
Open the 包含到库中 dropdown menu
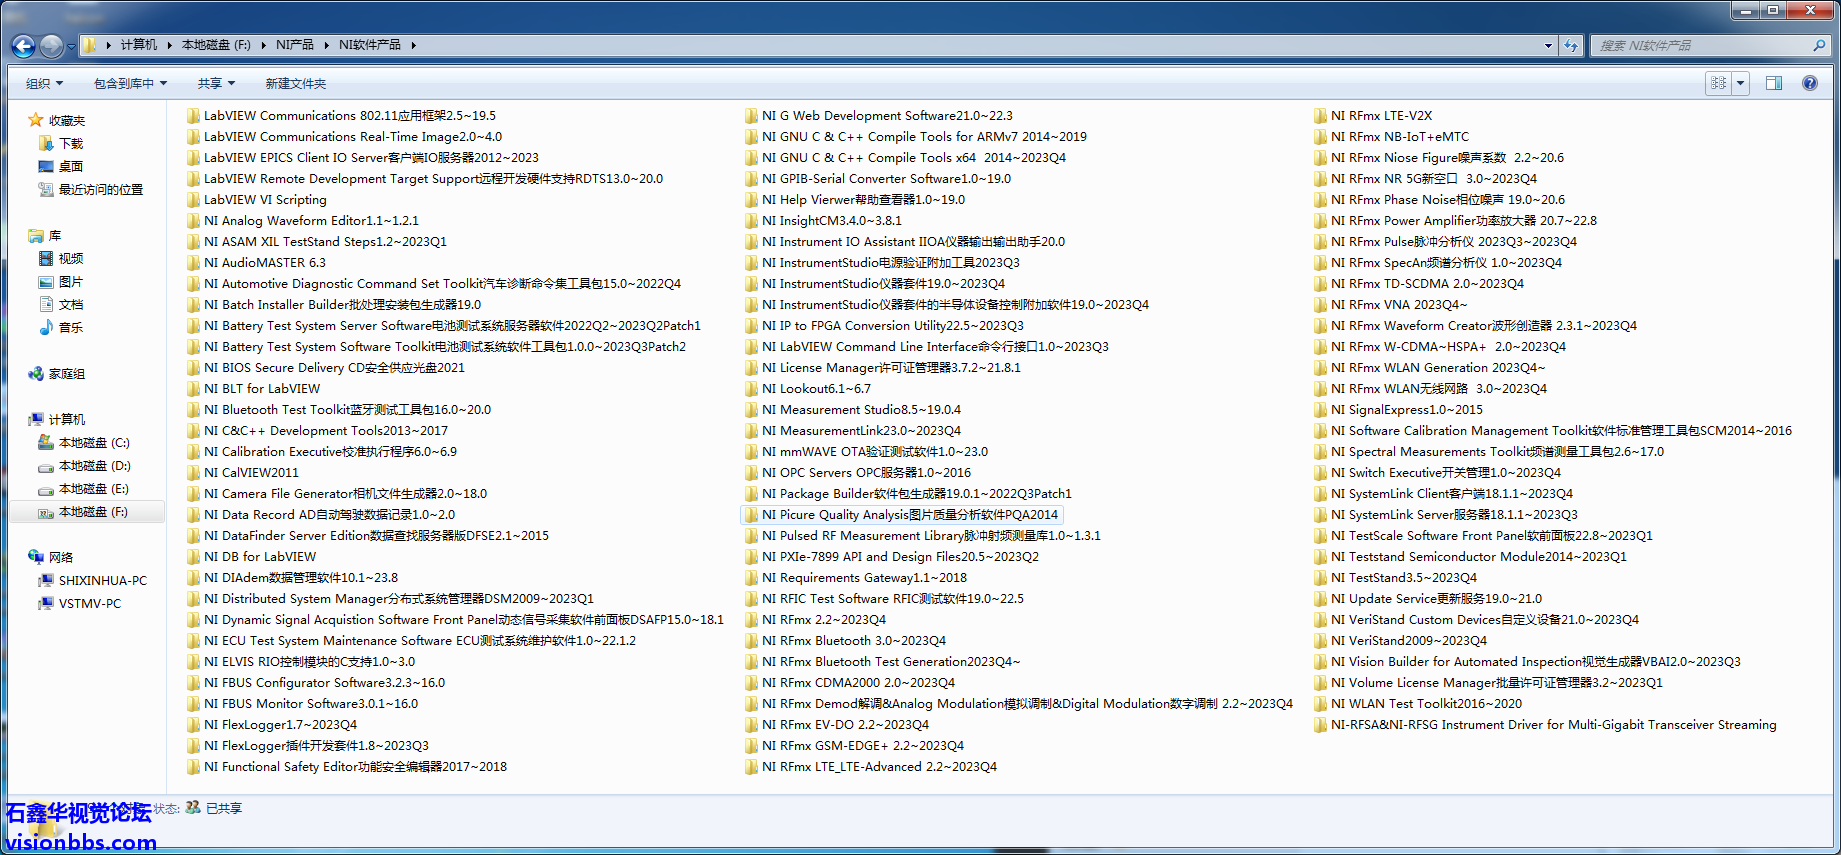[x=130, y=84]
